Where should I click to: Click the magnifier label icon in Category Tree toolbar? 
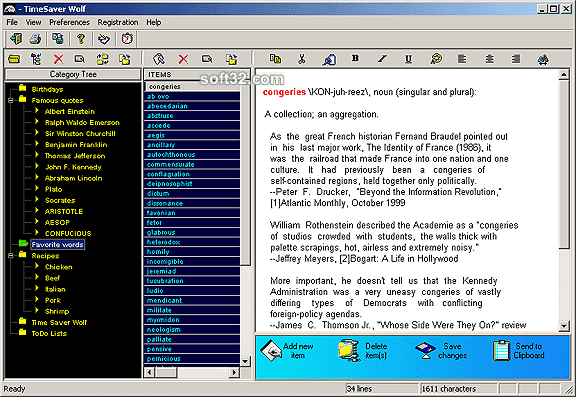pyautogui.click(x=80, y=59)
